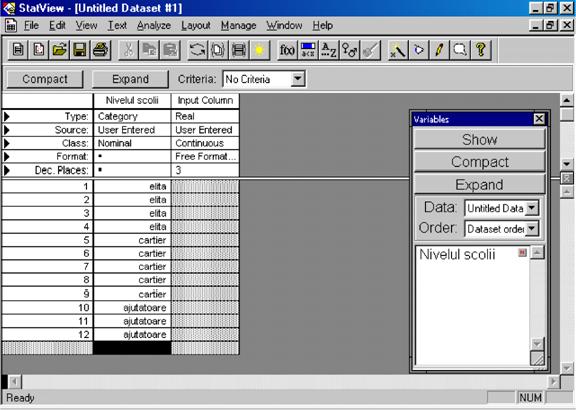Select the magnifier zoom tool icon
The image size is (576, 410).
[x=460, y=50]
